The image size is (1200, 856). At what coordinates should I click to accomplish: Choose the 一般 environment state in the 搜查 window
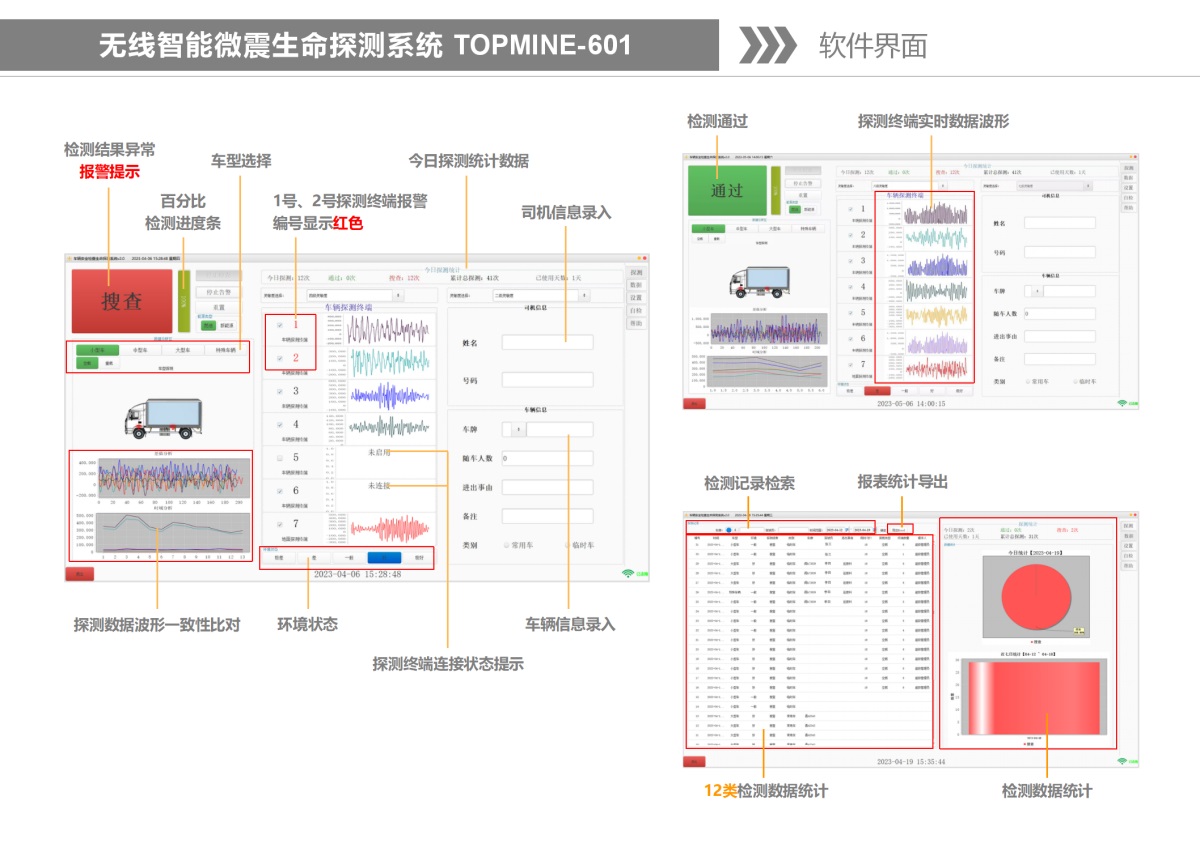coord(349,557)
